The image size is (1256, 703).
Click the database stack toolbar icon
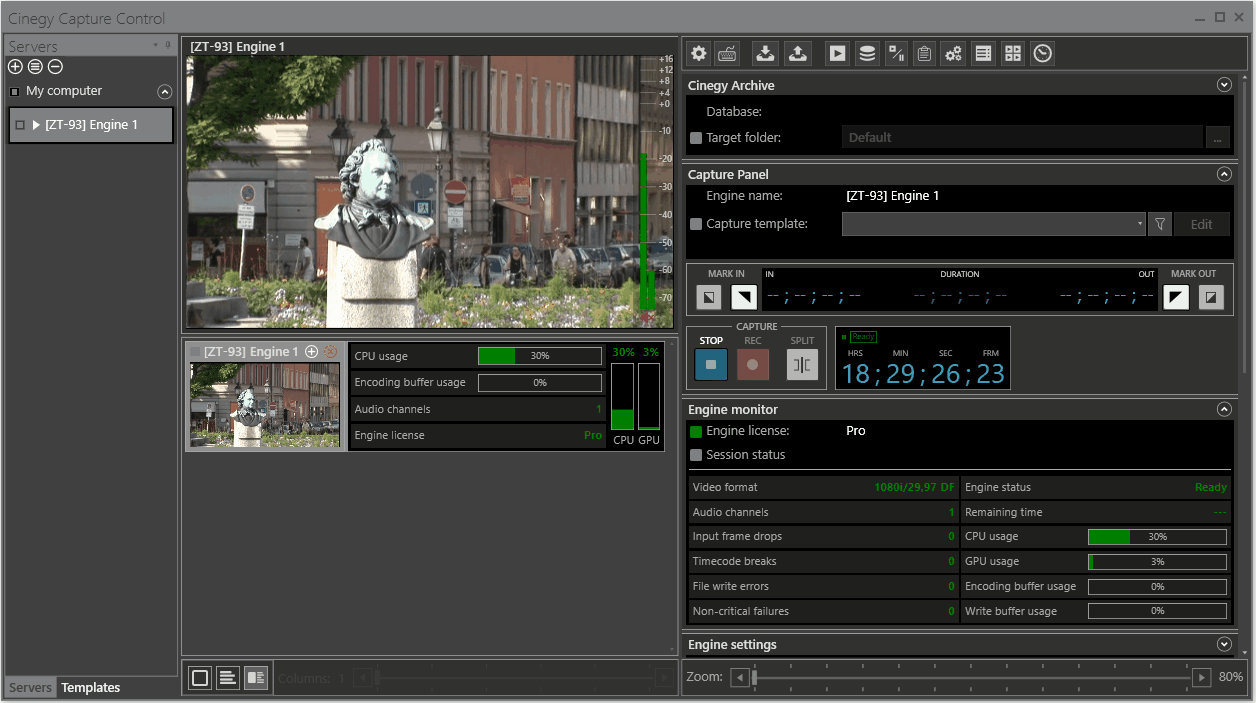(867, 54)
